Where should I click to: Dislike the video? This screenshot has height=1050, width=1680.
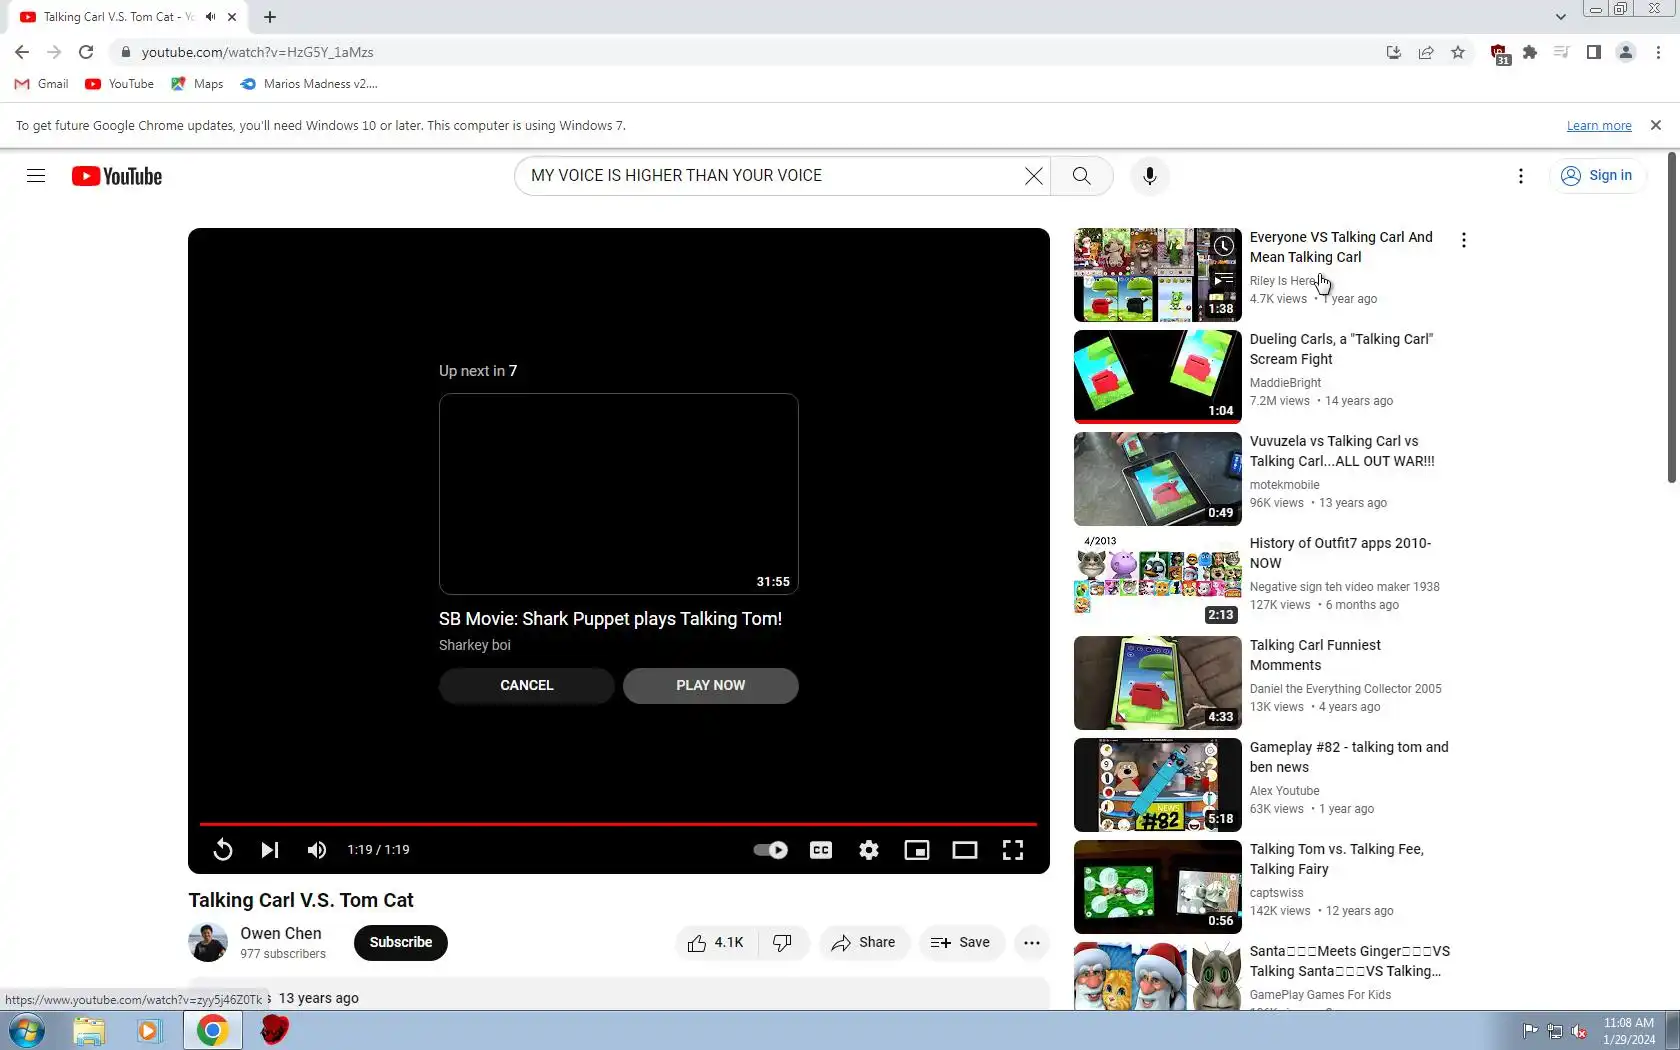coord(783,942)
